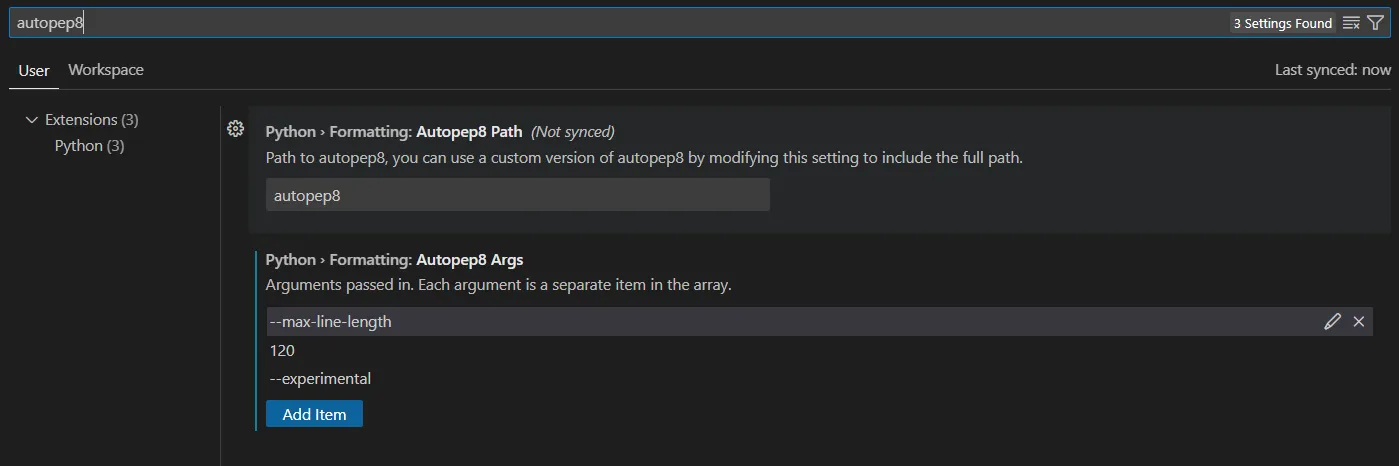Edit the --max-line-length argument with pencil
The width and height of the screenshot is (1399, 466).
[1332, 321]
